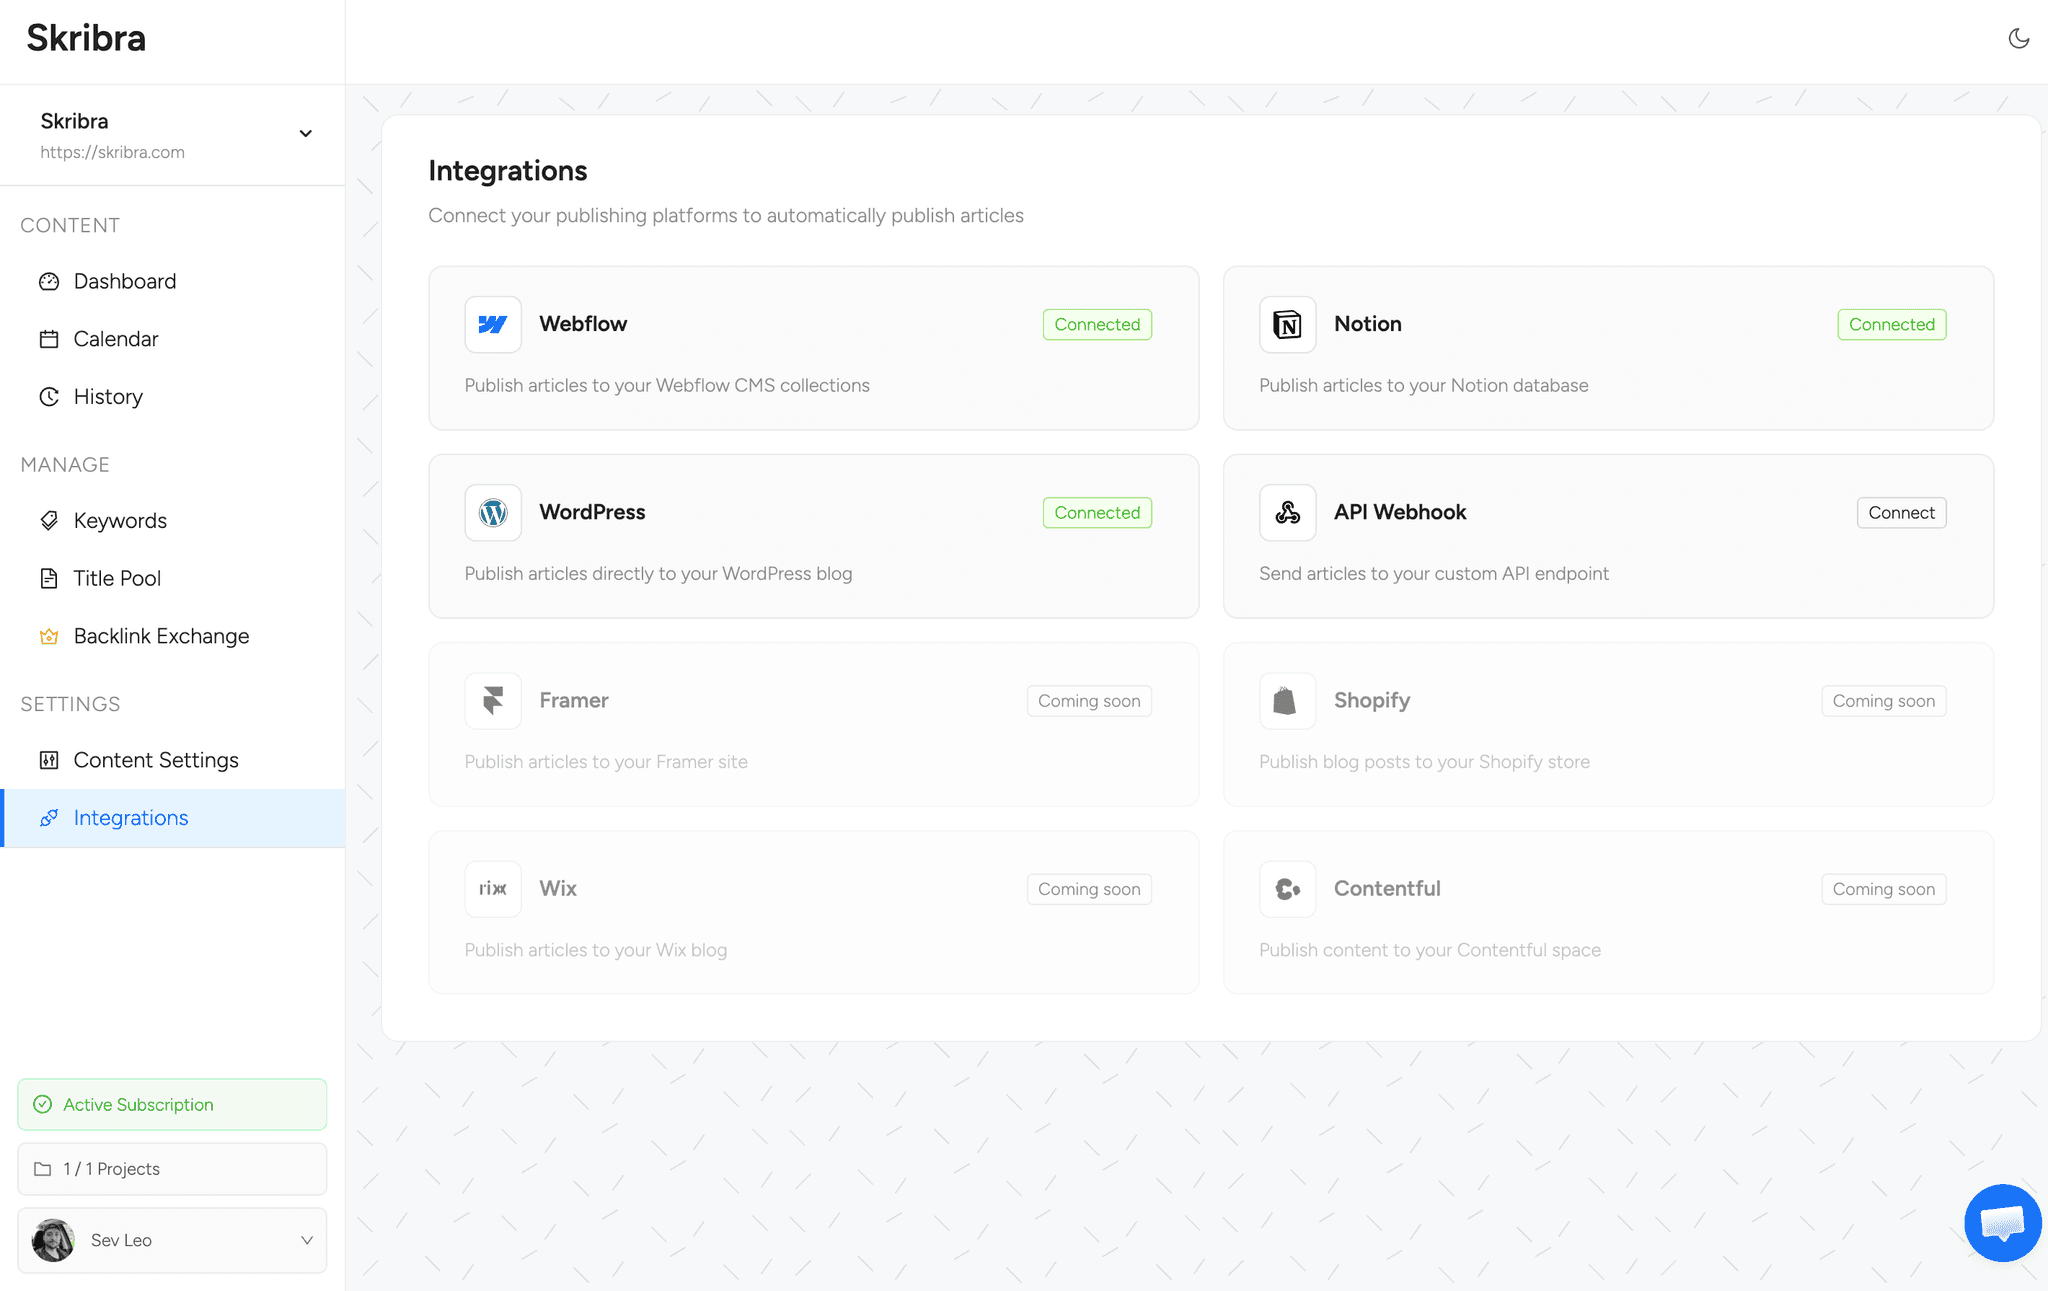Toggle dark mode with the moon icon
The height and width of the screenshot is (1291, 2048).
coord(2019,38)
